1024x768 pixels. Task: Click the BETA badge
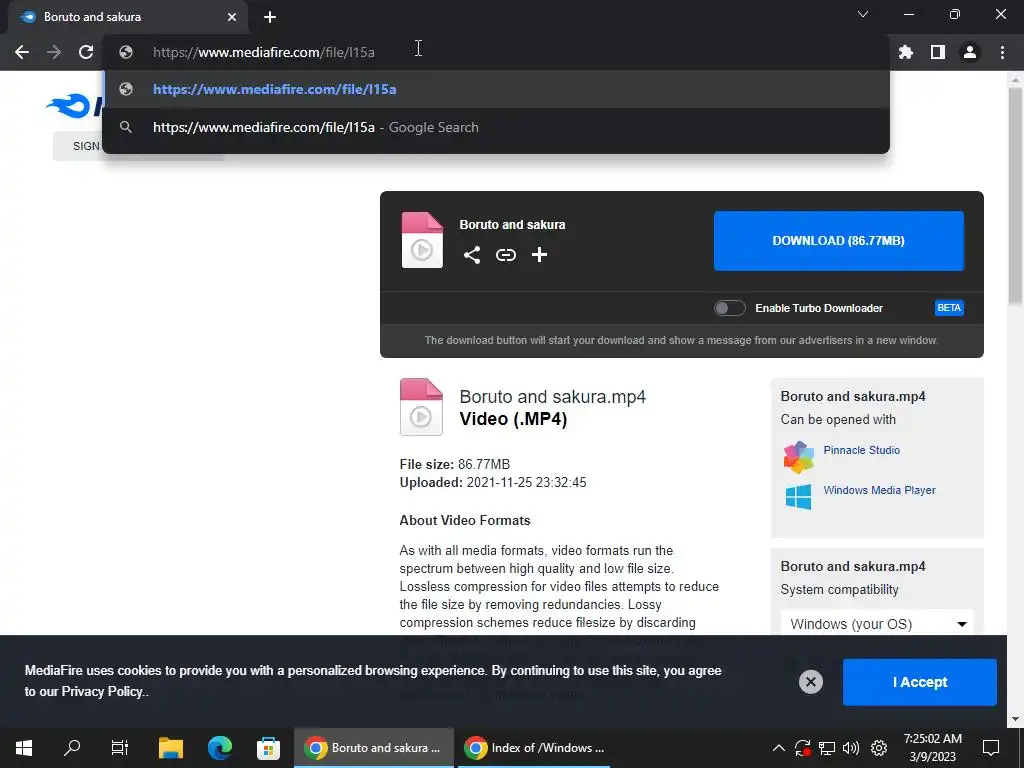click(x=949, y=308)
